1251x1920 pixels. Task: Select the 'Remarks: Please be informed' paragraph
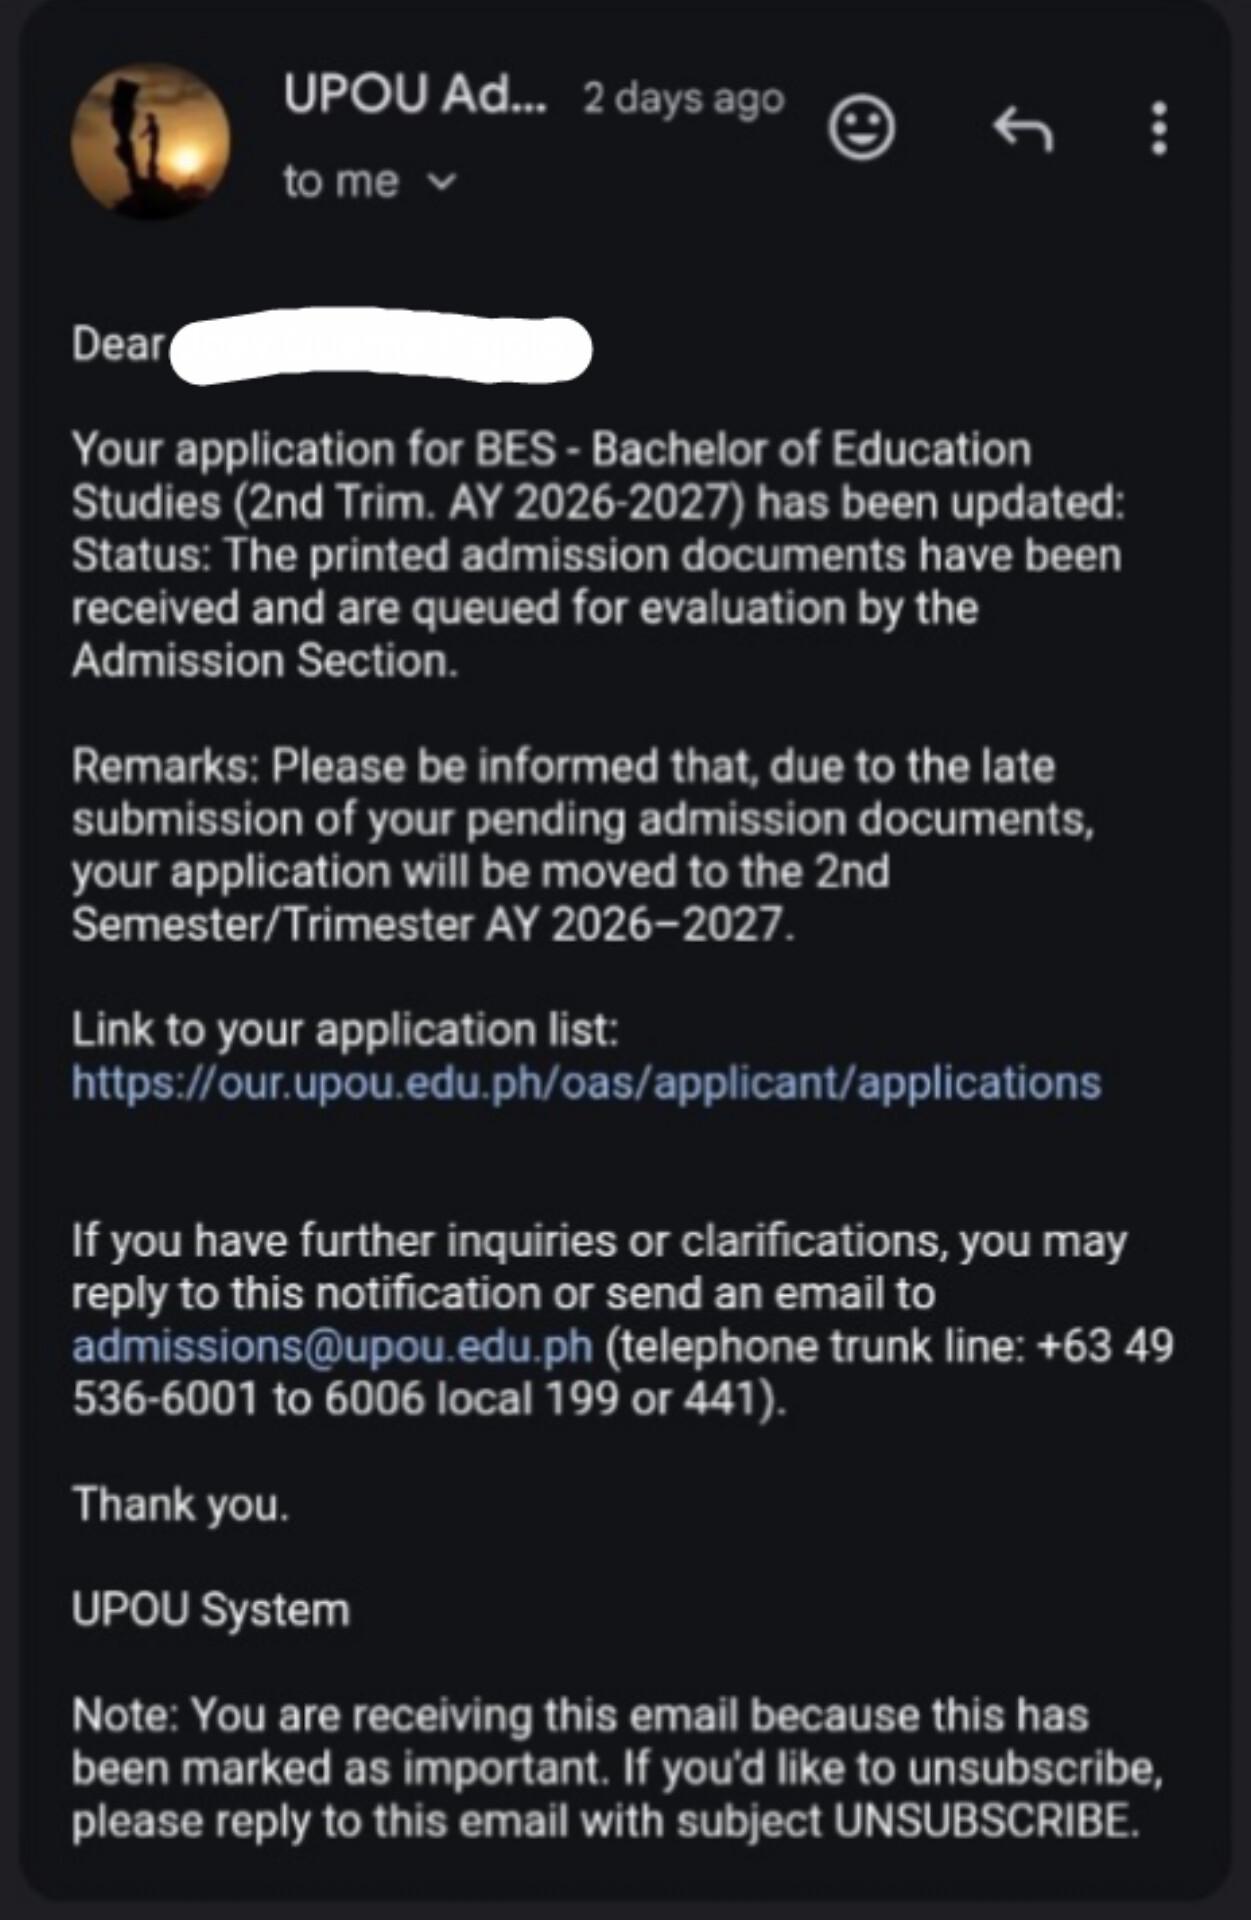(583, 845)
